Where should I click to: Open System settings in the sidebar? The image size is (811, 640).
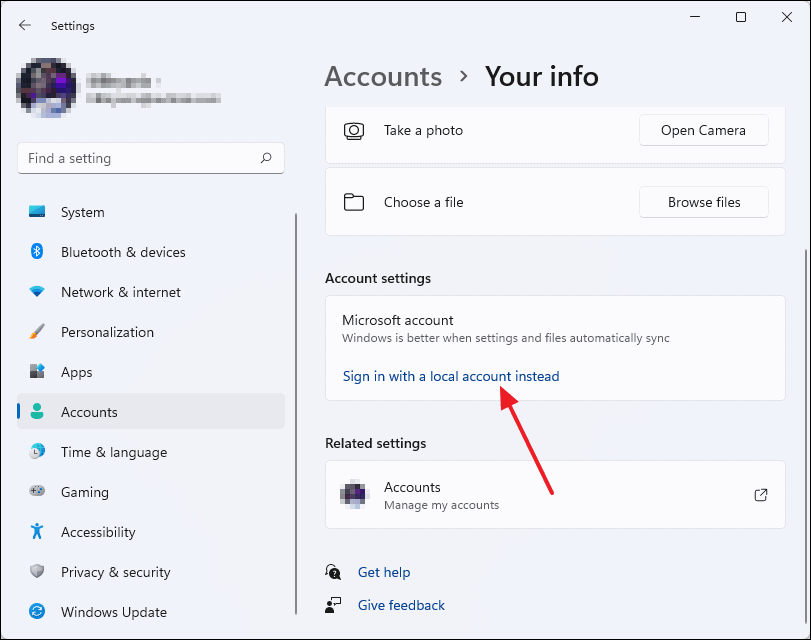[82, 212]
